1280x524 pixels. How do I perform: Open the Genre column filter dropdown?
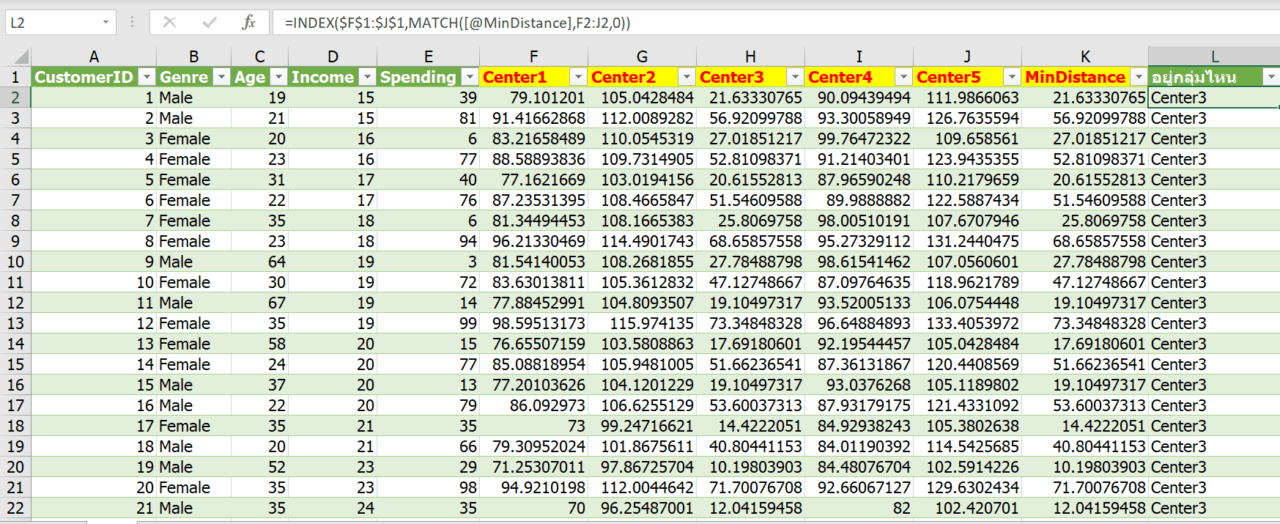pyautogui.click(x=220, y=77)
